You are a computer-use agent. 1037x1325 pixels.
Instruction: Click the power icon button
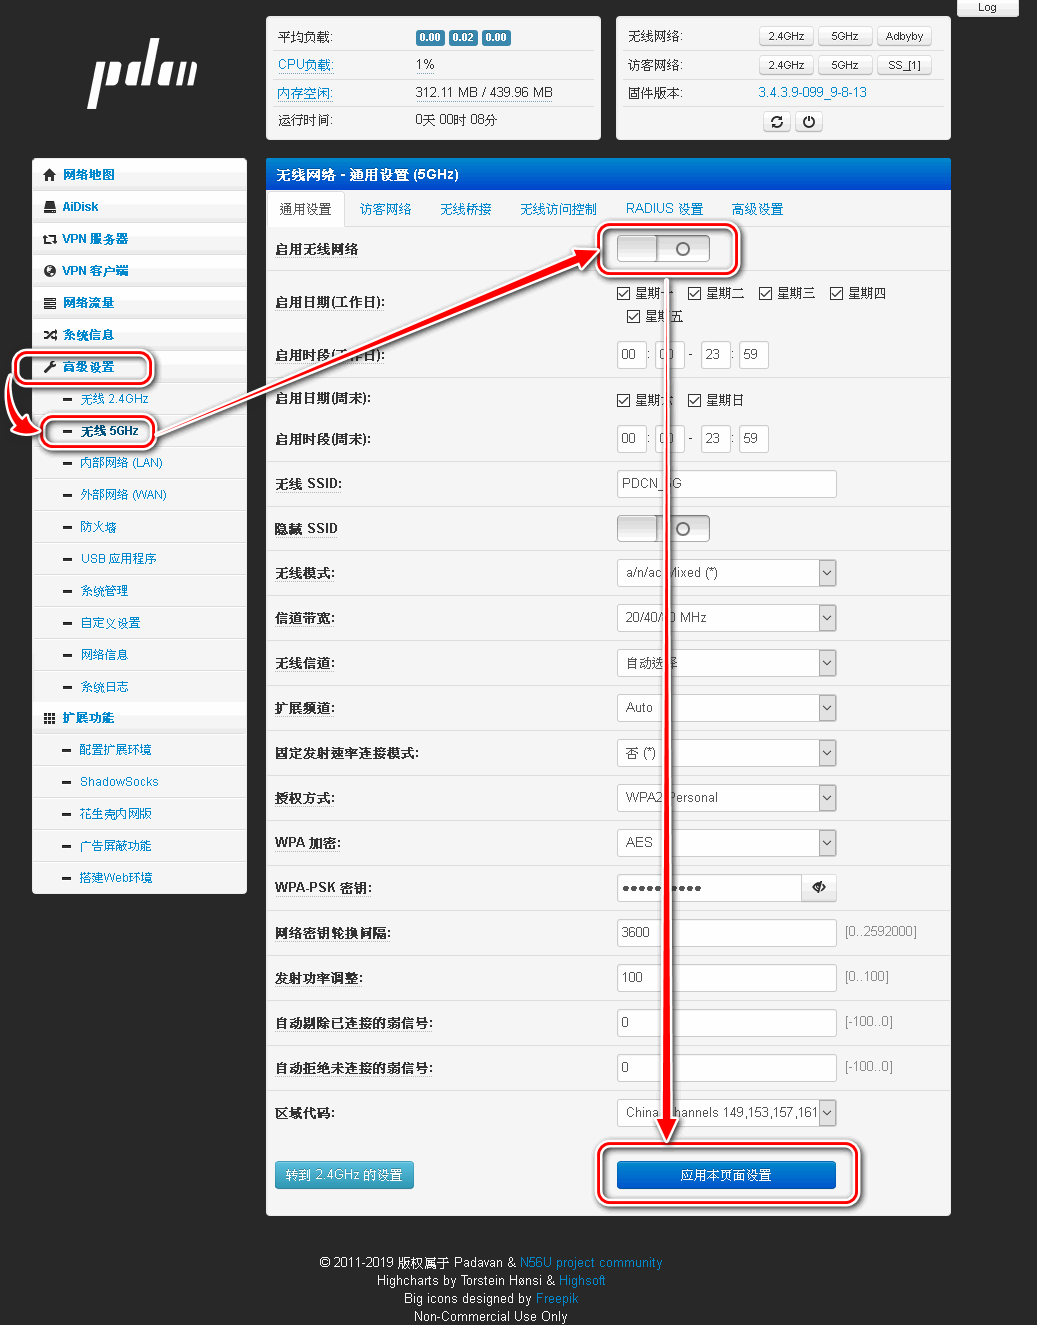[x=809, y=121]
